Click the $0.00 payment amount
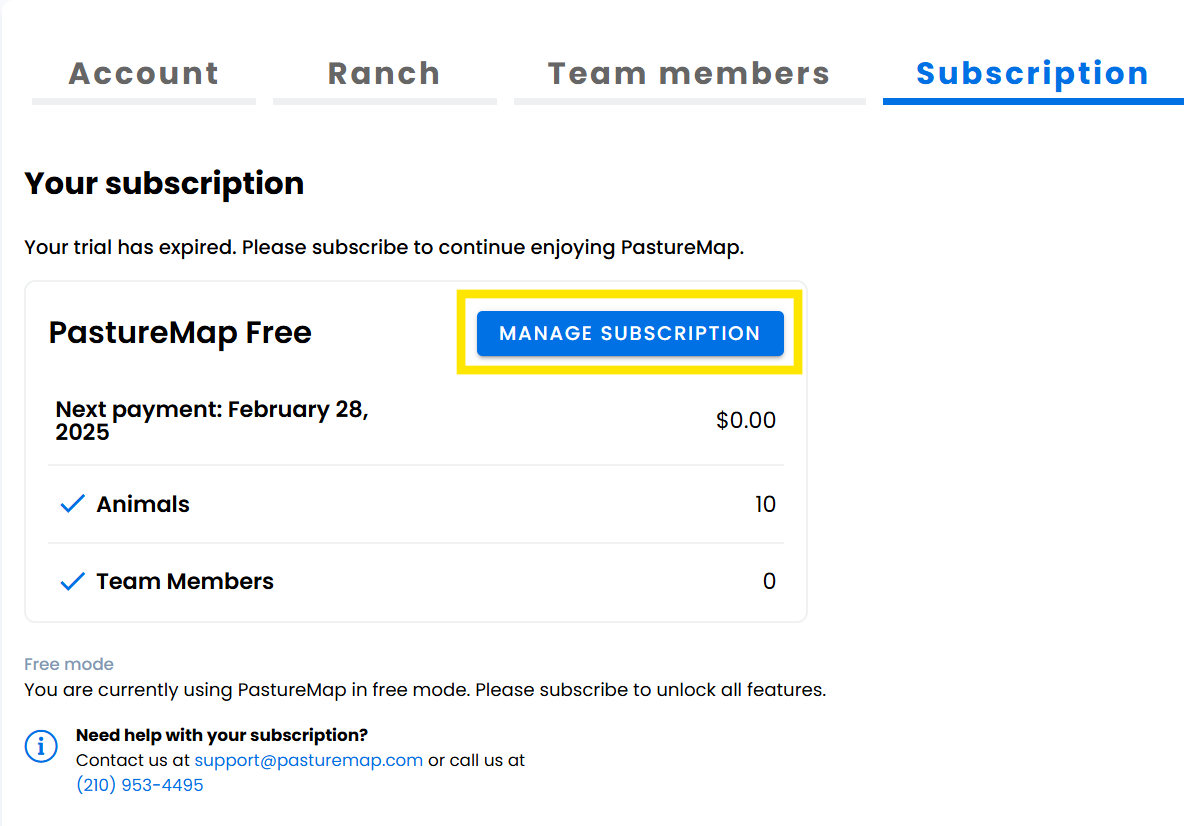The height and width of the screenshot is (826, 1197). (x=746, y=420)
